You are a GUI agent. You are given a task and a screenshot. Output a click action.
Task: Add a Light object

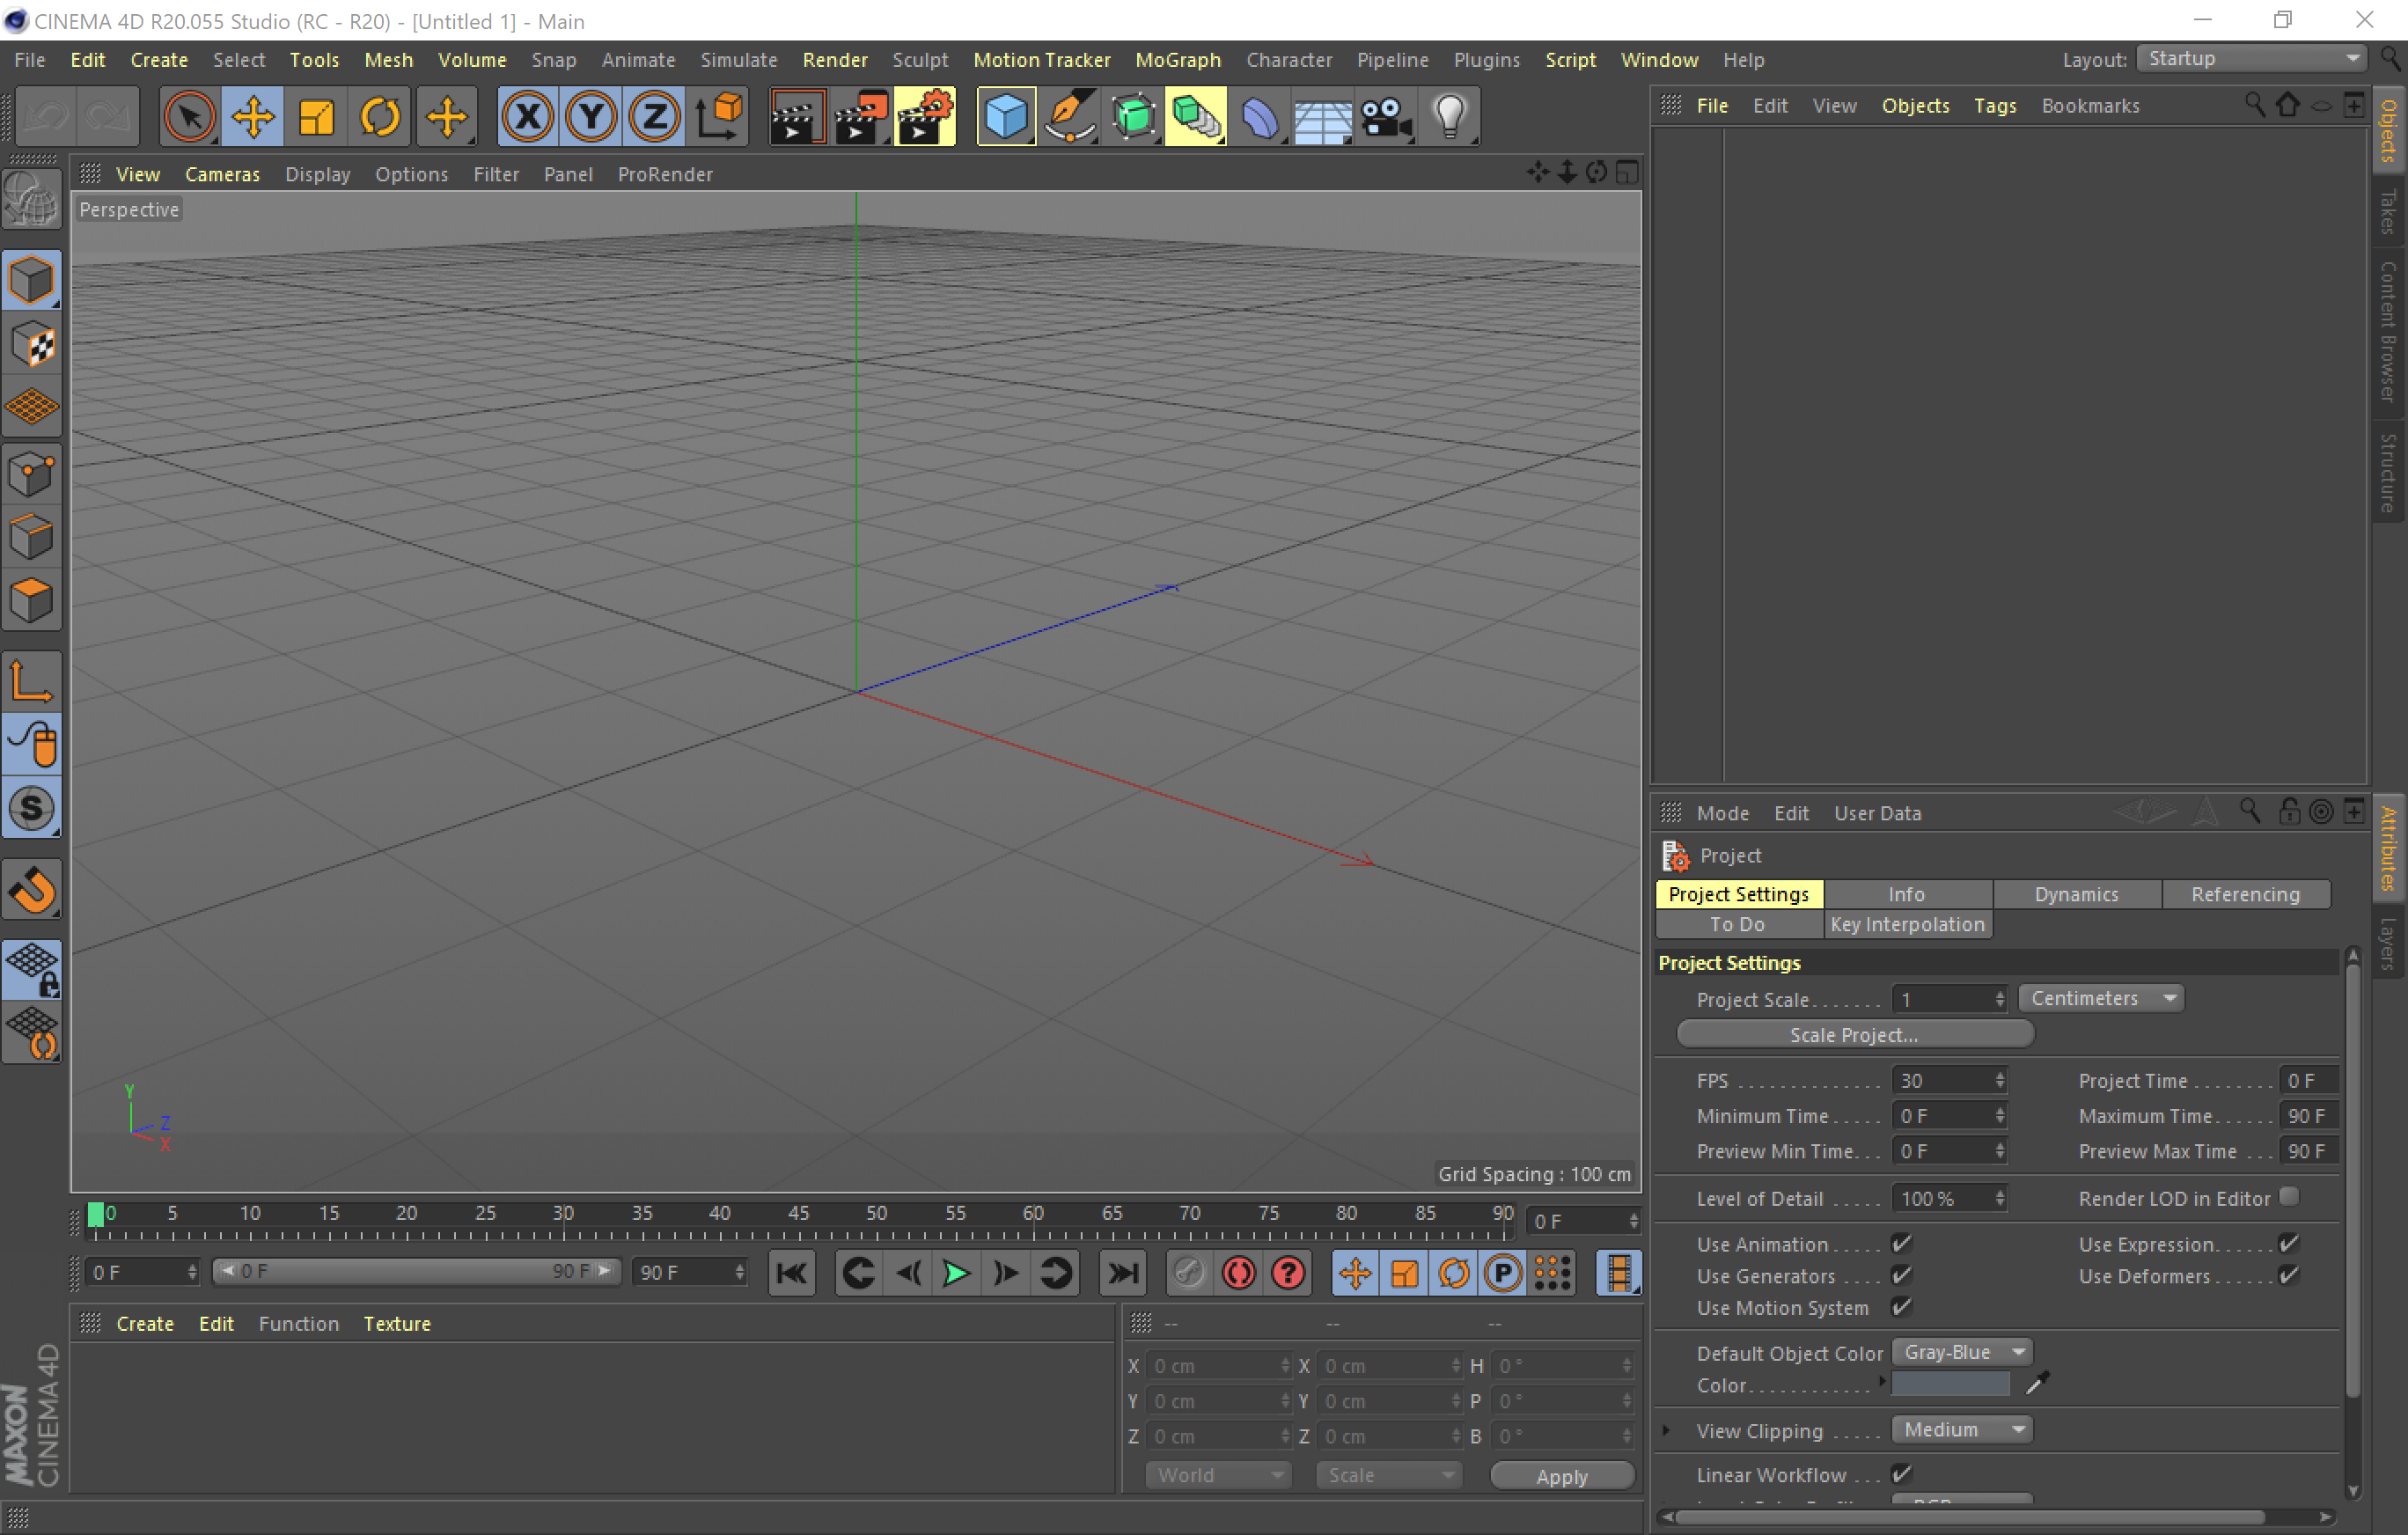1450,117
